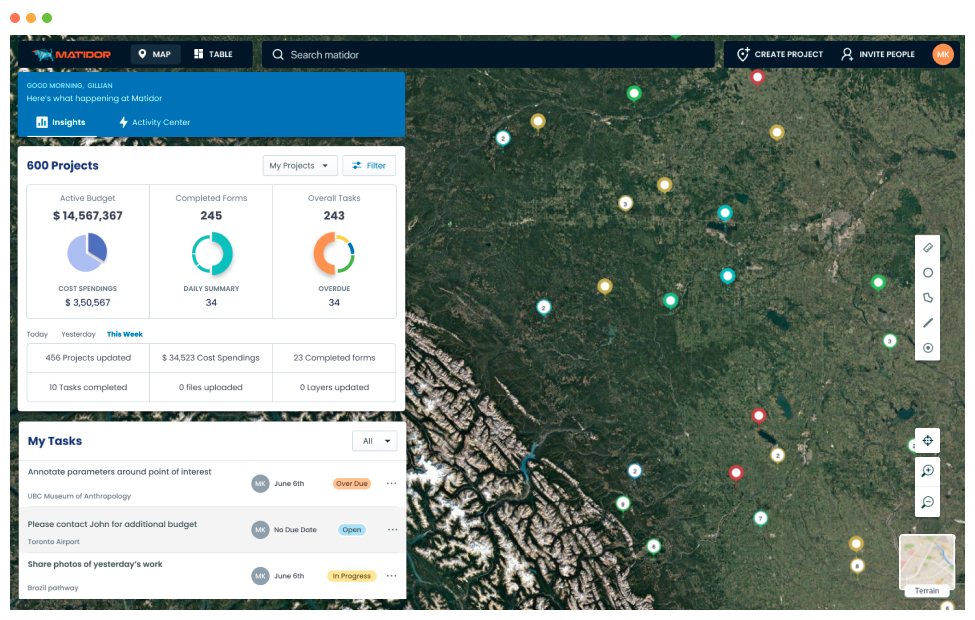Open the MK user avatar menu
This screenshot has height=620, width=975.
pos(943,54)
